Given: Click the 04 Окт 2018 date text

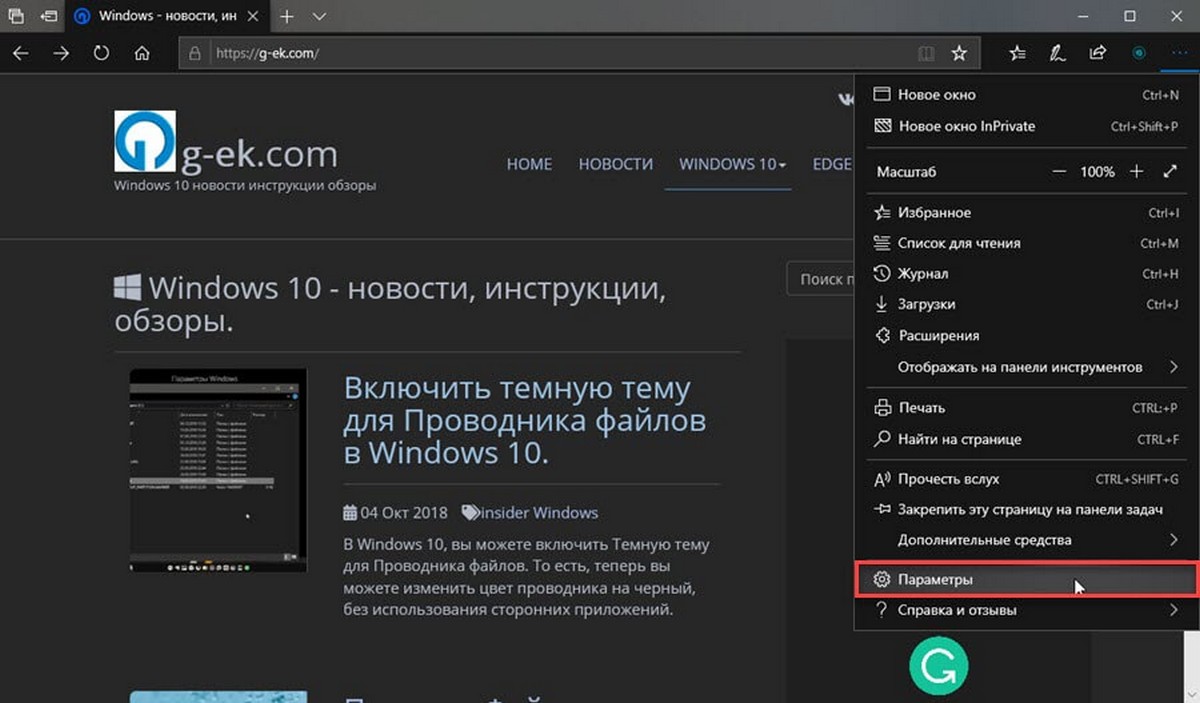Looking at the screenshot, I should (404, 513).
